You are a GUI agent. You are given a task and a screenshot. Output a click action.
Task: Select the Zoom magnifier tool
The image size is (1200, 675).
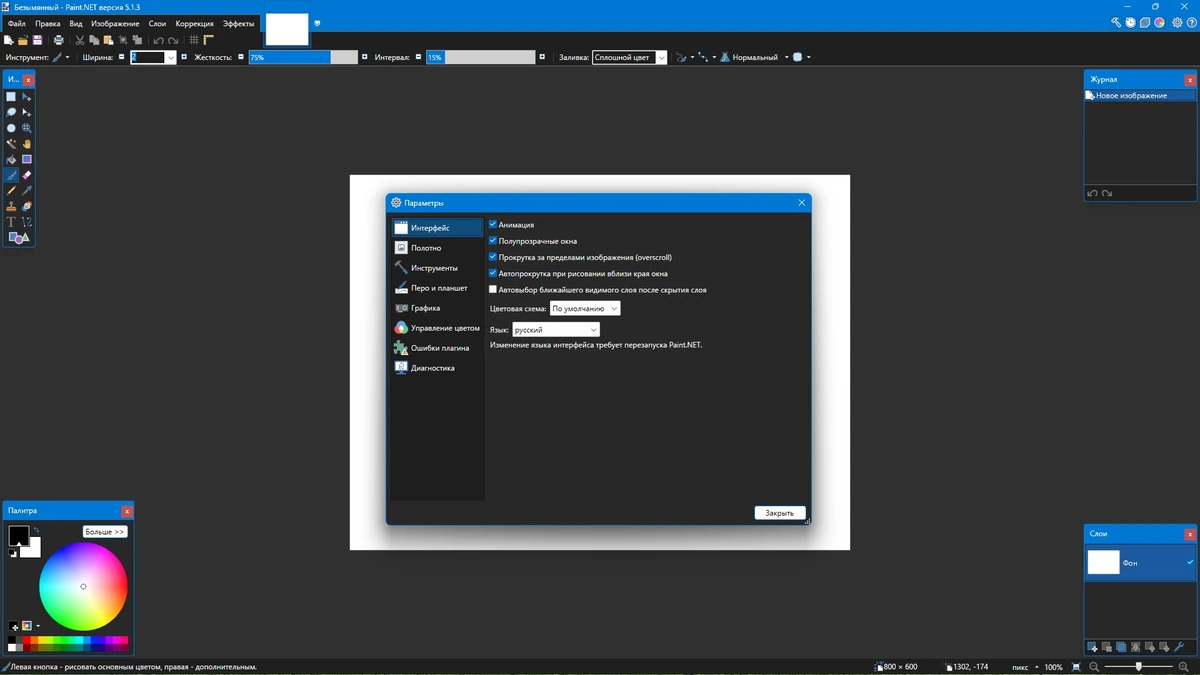27,128
